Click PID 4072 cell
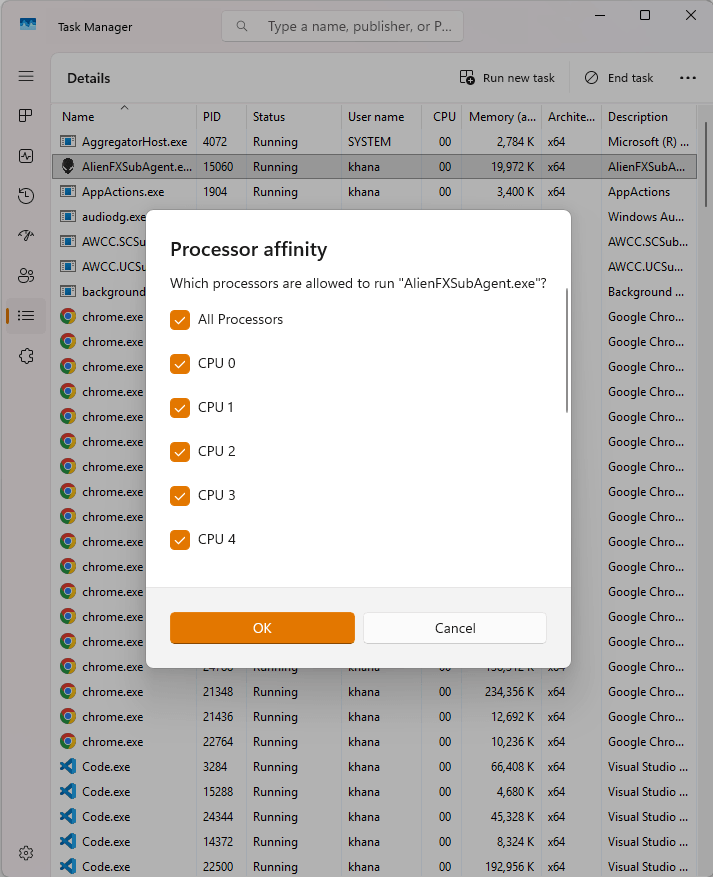This screenshot has width=713, height=877. point(215,142)
